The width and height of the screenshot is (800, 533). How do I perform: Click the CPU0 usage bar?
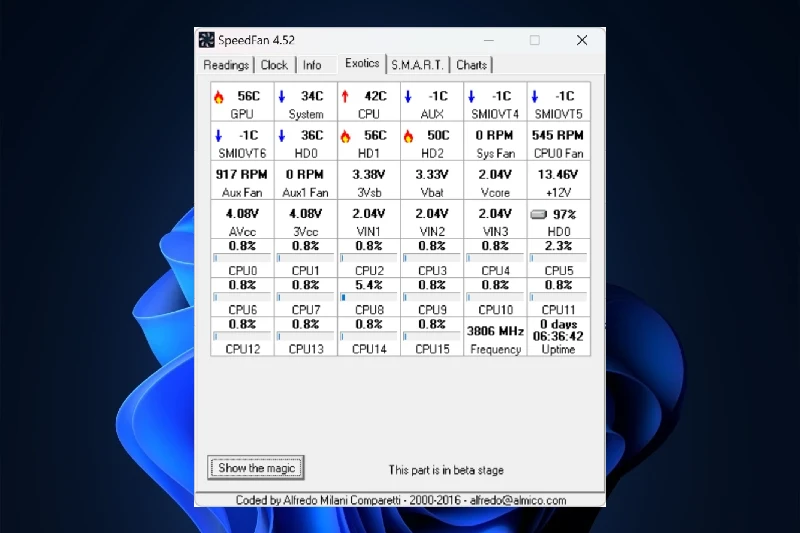pos(242,258)
